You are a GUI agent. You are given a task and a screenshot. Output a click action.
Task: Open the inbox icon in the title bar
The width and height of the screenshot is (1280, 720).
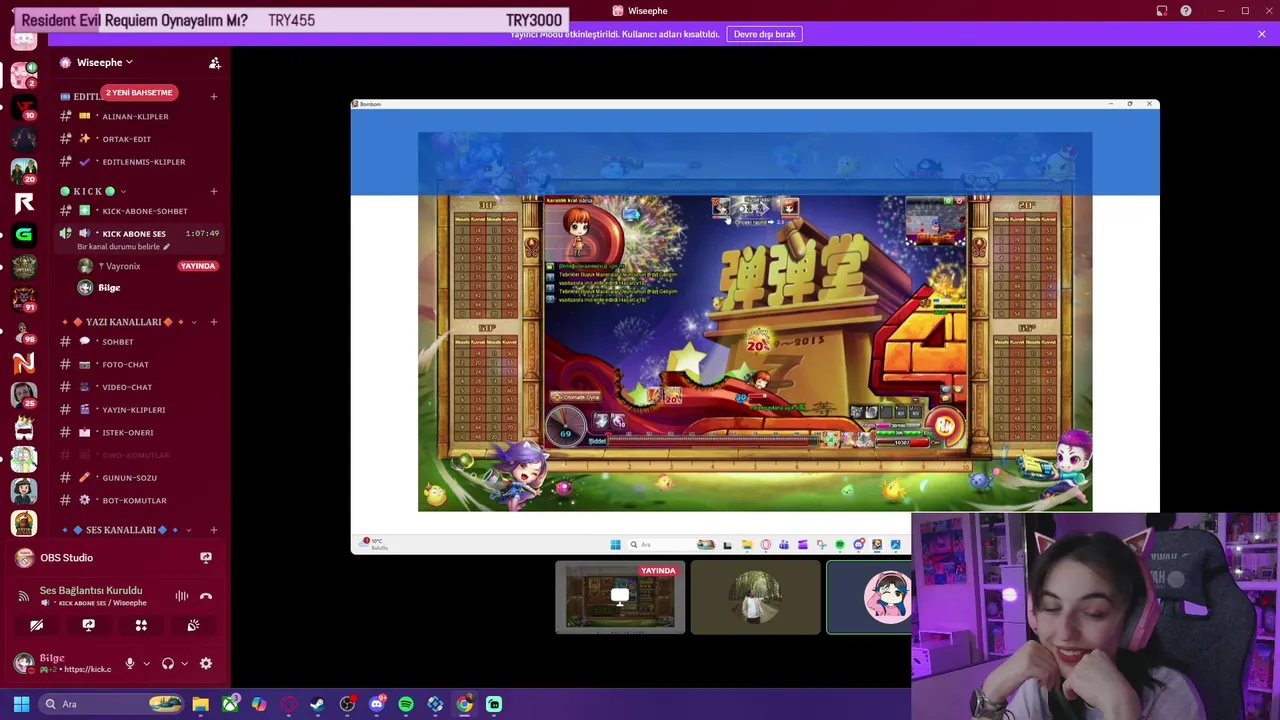1162,11
